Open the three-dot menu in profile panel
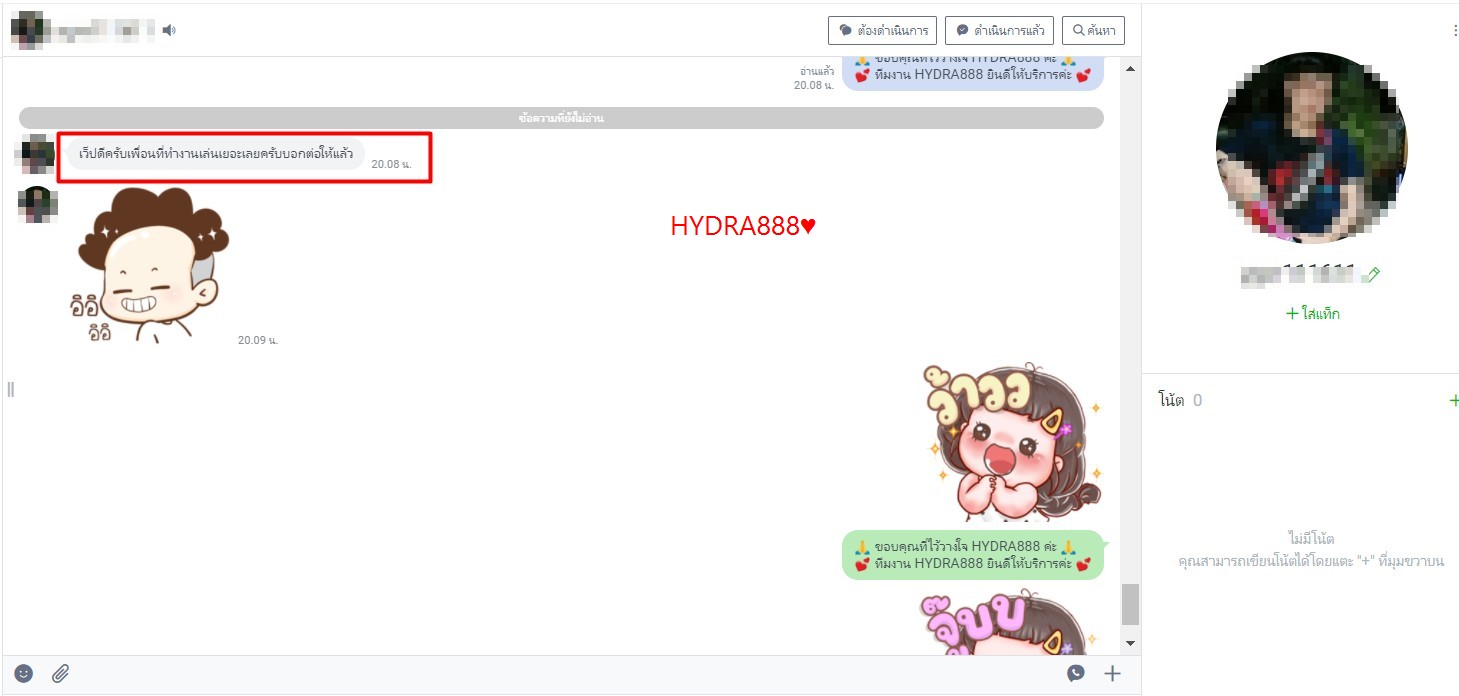This screenshot has height=696, width=1459. (1454, 31)
